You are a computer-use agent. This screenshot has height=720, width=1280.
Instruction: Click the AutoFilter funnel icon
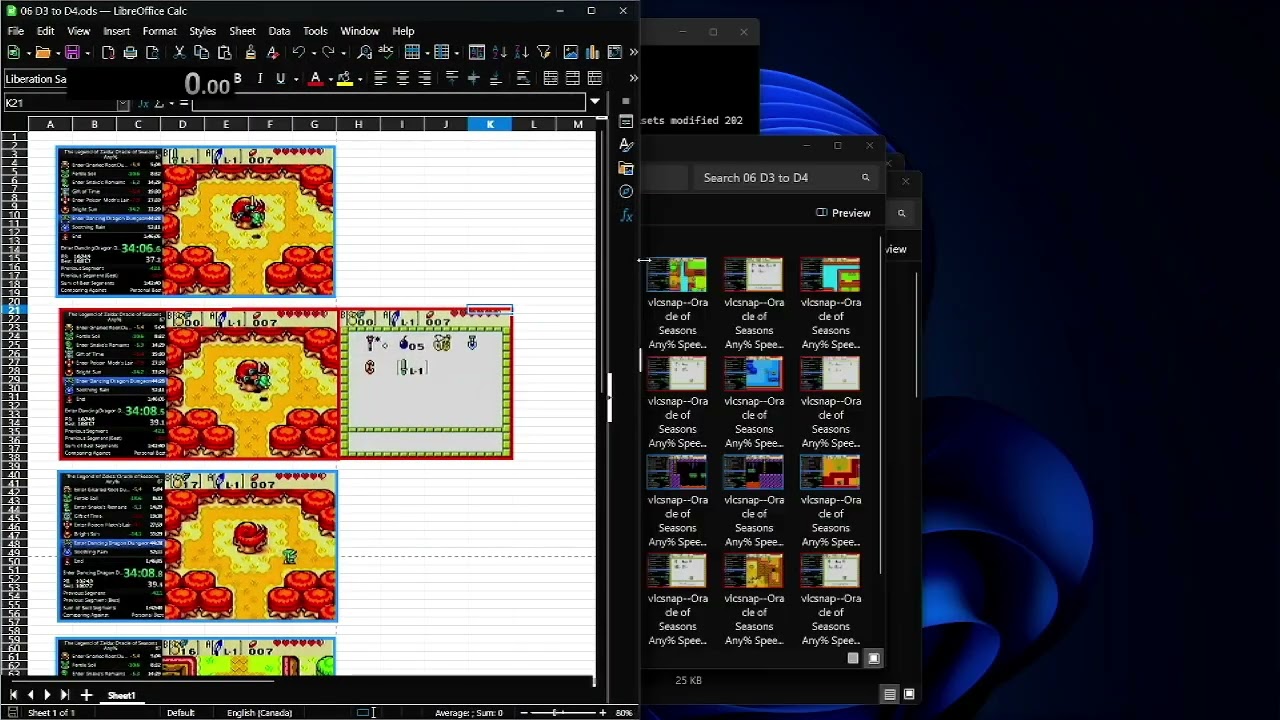(544, 52)
